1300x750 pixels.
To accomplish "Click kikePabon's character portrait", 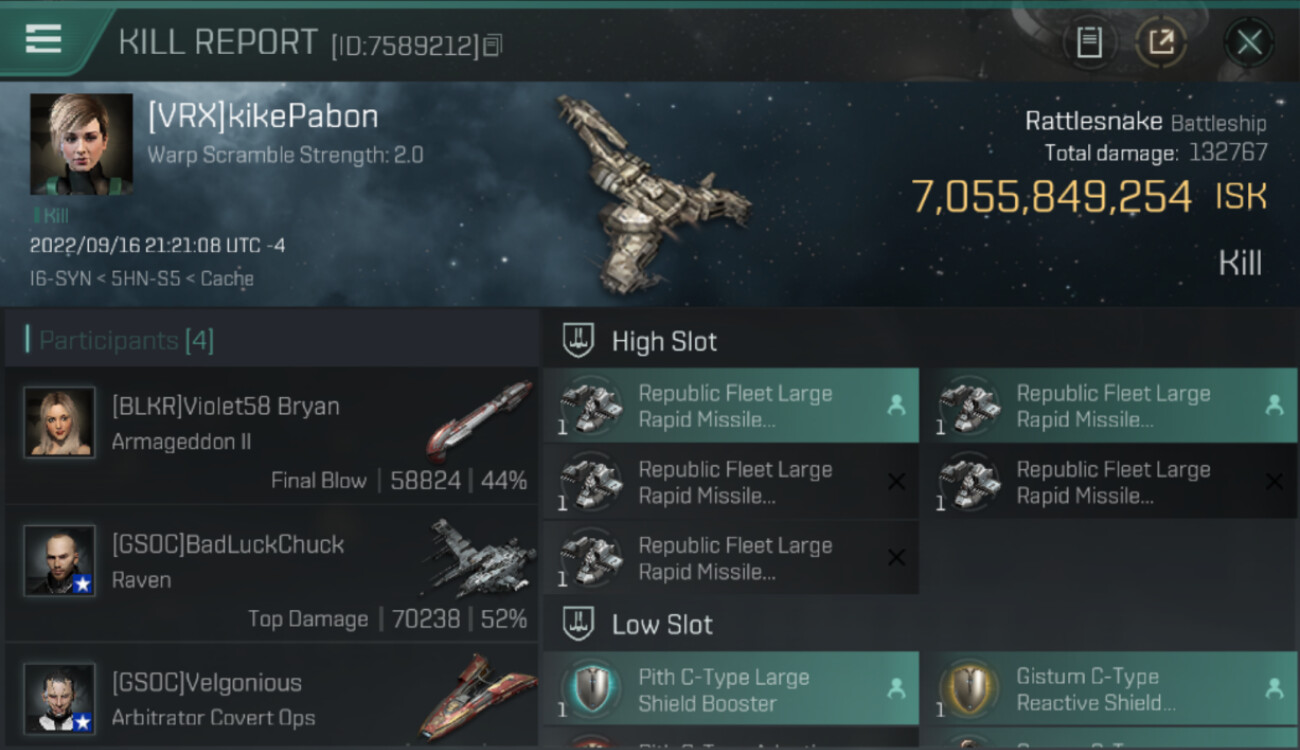I will click(x=81, y=144).
